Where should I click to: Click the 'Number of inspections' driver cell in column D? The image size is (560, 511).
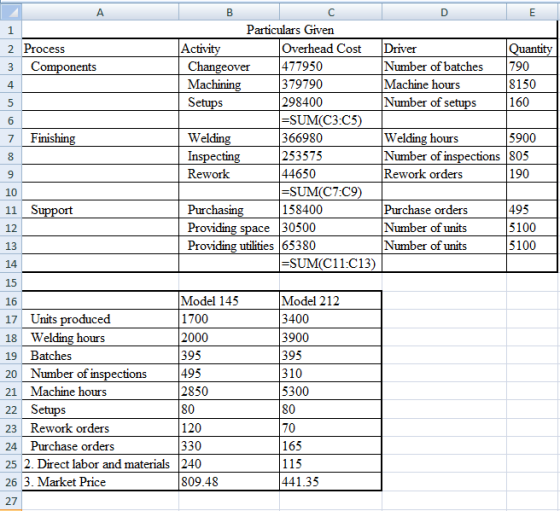(444, 156)
